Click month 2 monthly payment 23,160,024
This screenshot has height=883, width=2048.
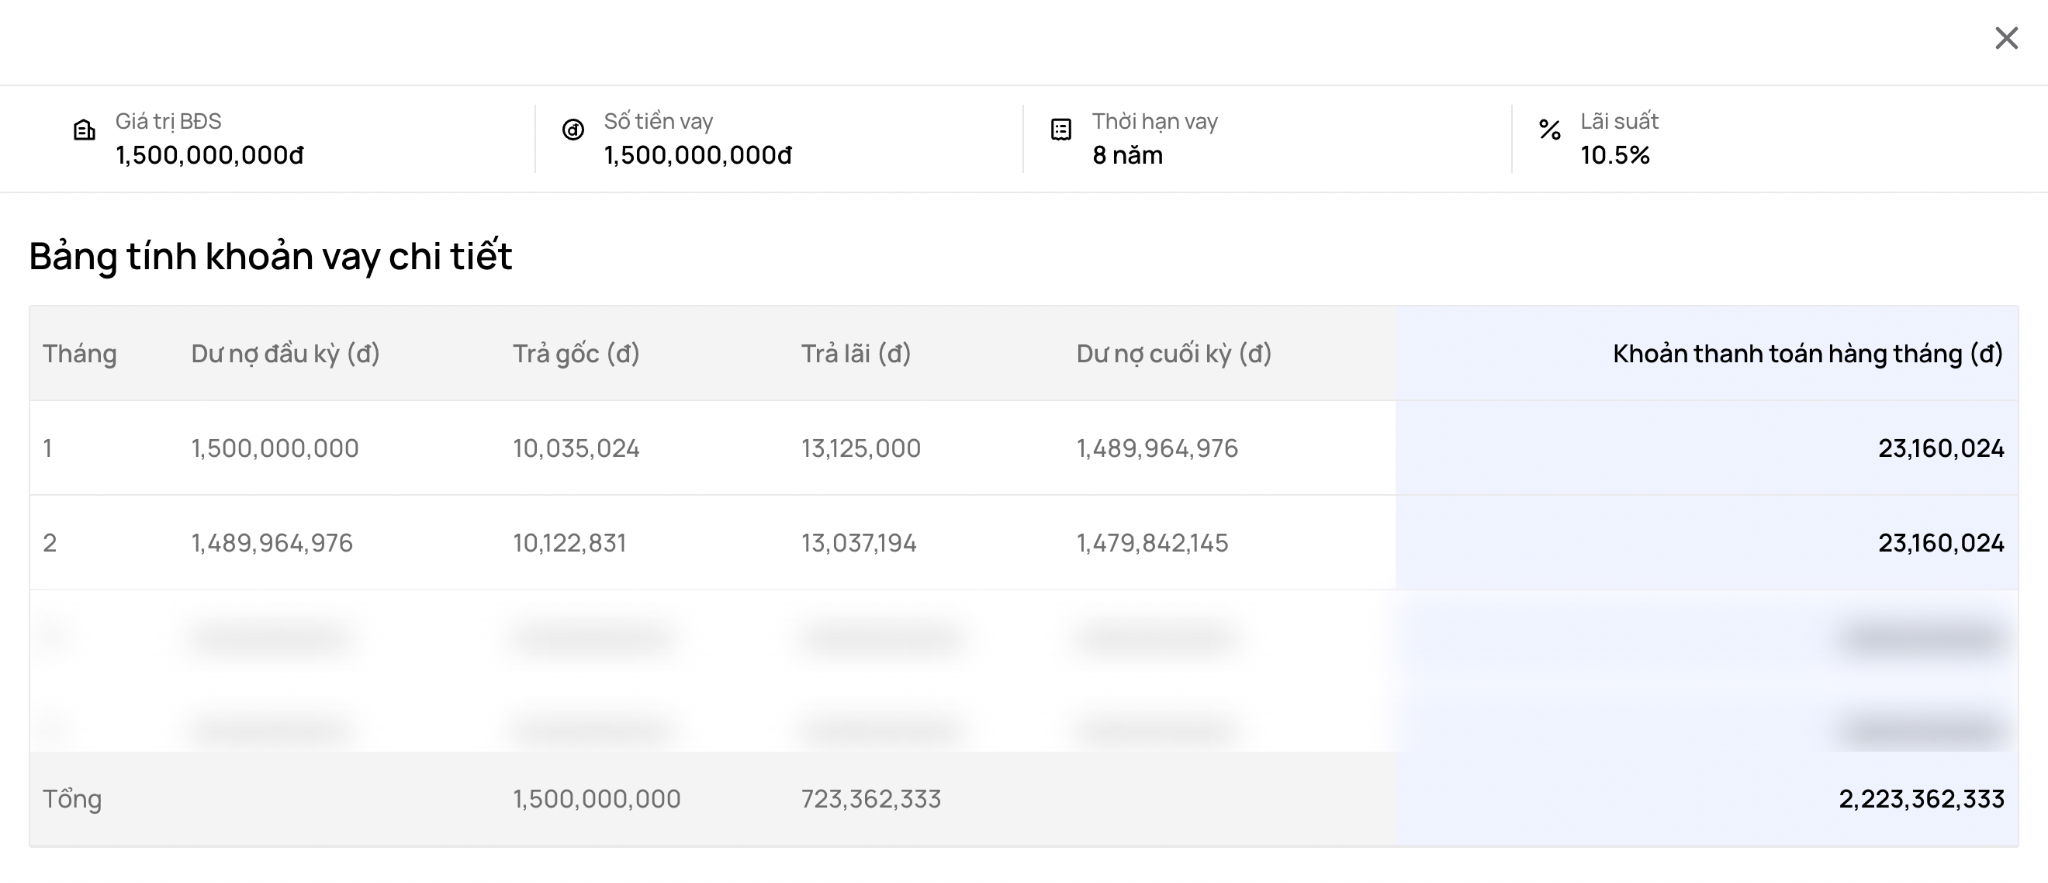click(1941, 543)
